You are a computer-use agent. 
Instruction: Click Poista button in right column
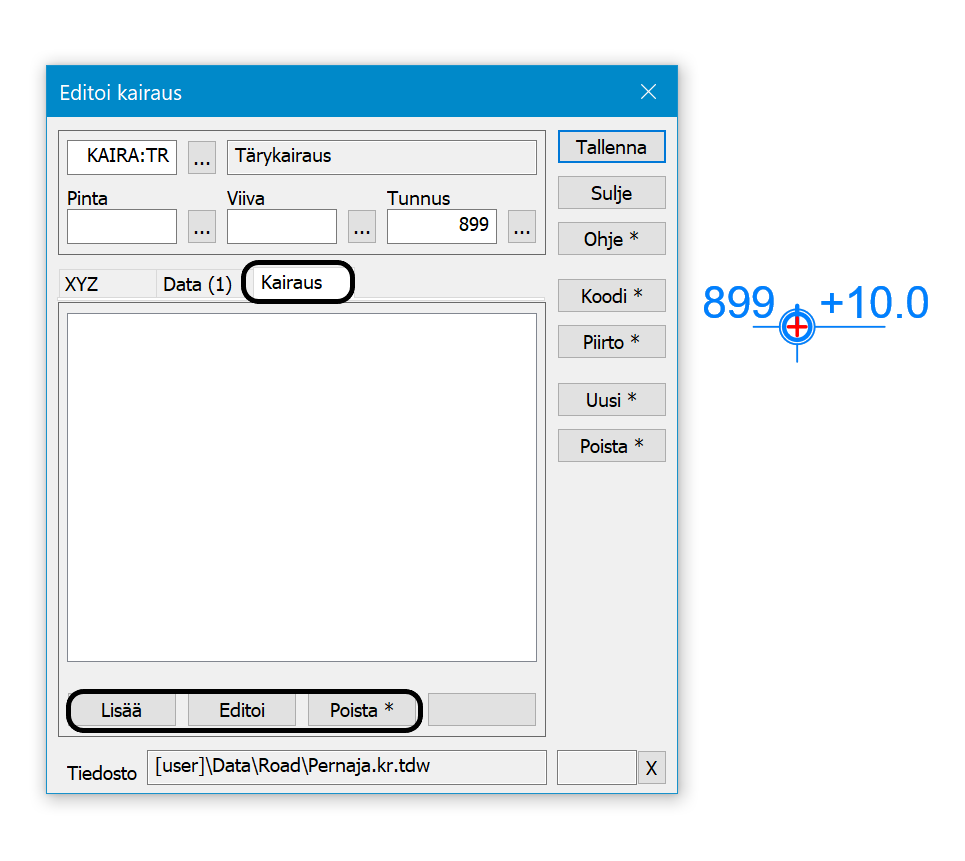[611, 446]
